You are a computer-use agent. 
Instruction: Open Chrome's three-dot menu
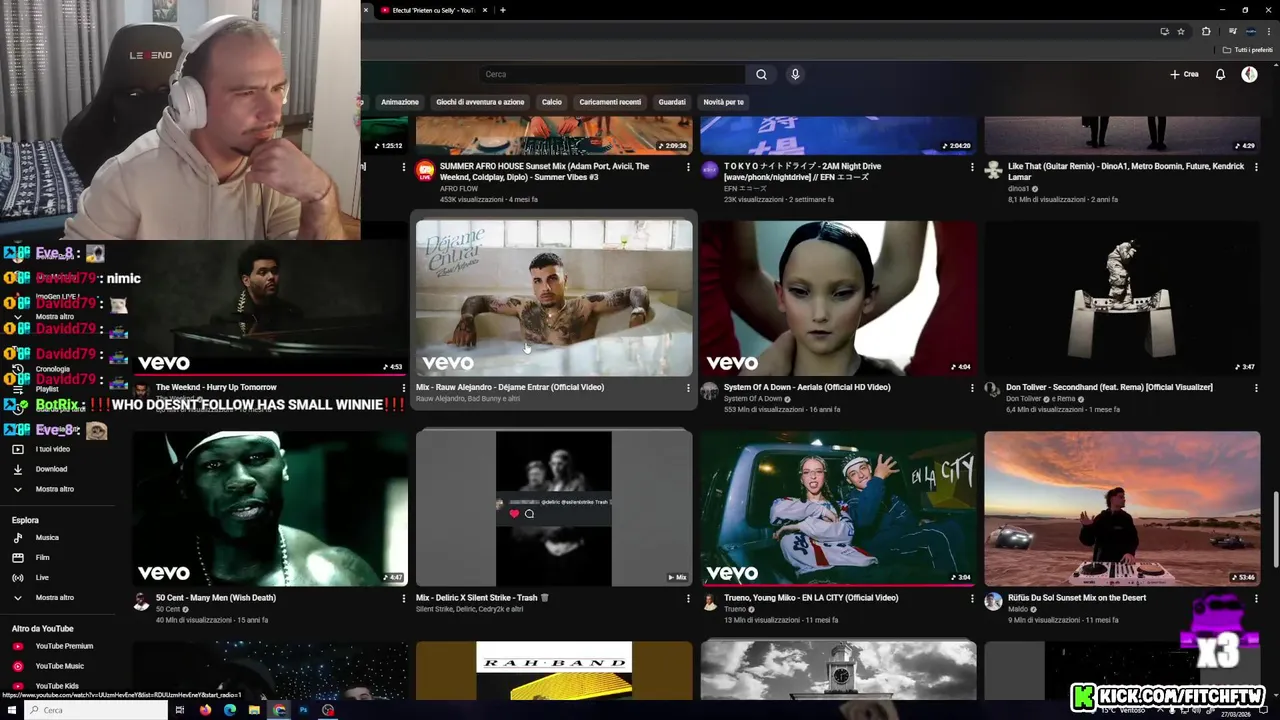pos(1267,31)
